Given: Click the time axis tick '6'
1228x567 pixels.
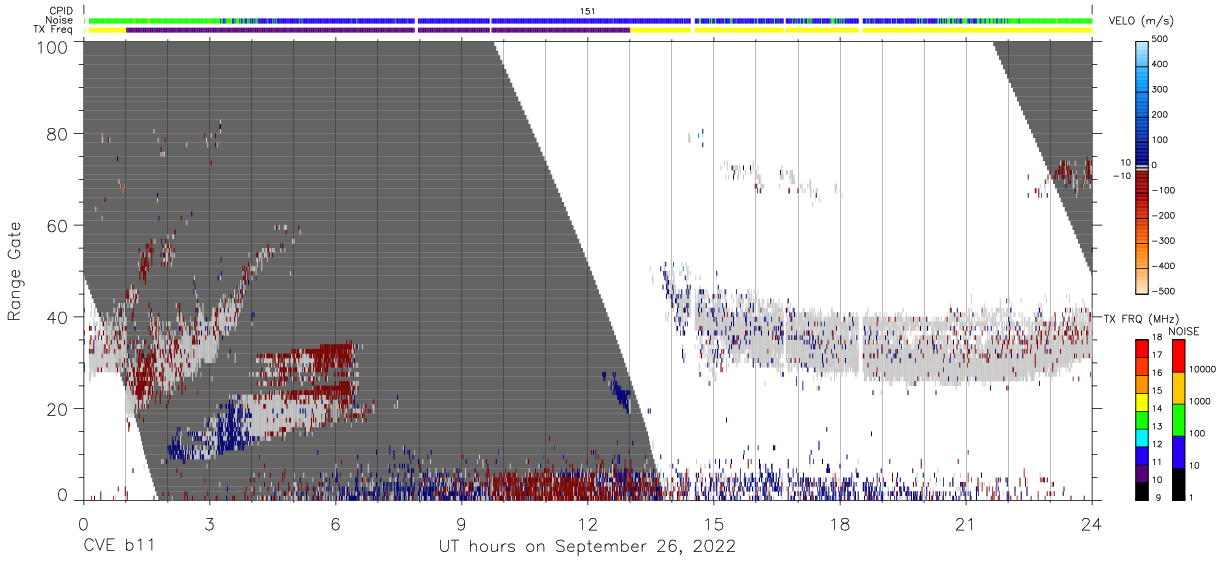Looking at the screenshot, I should [x=335, y=524].
